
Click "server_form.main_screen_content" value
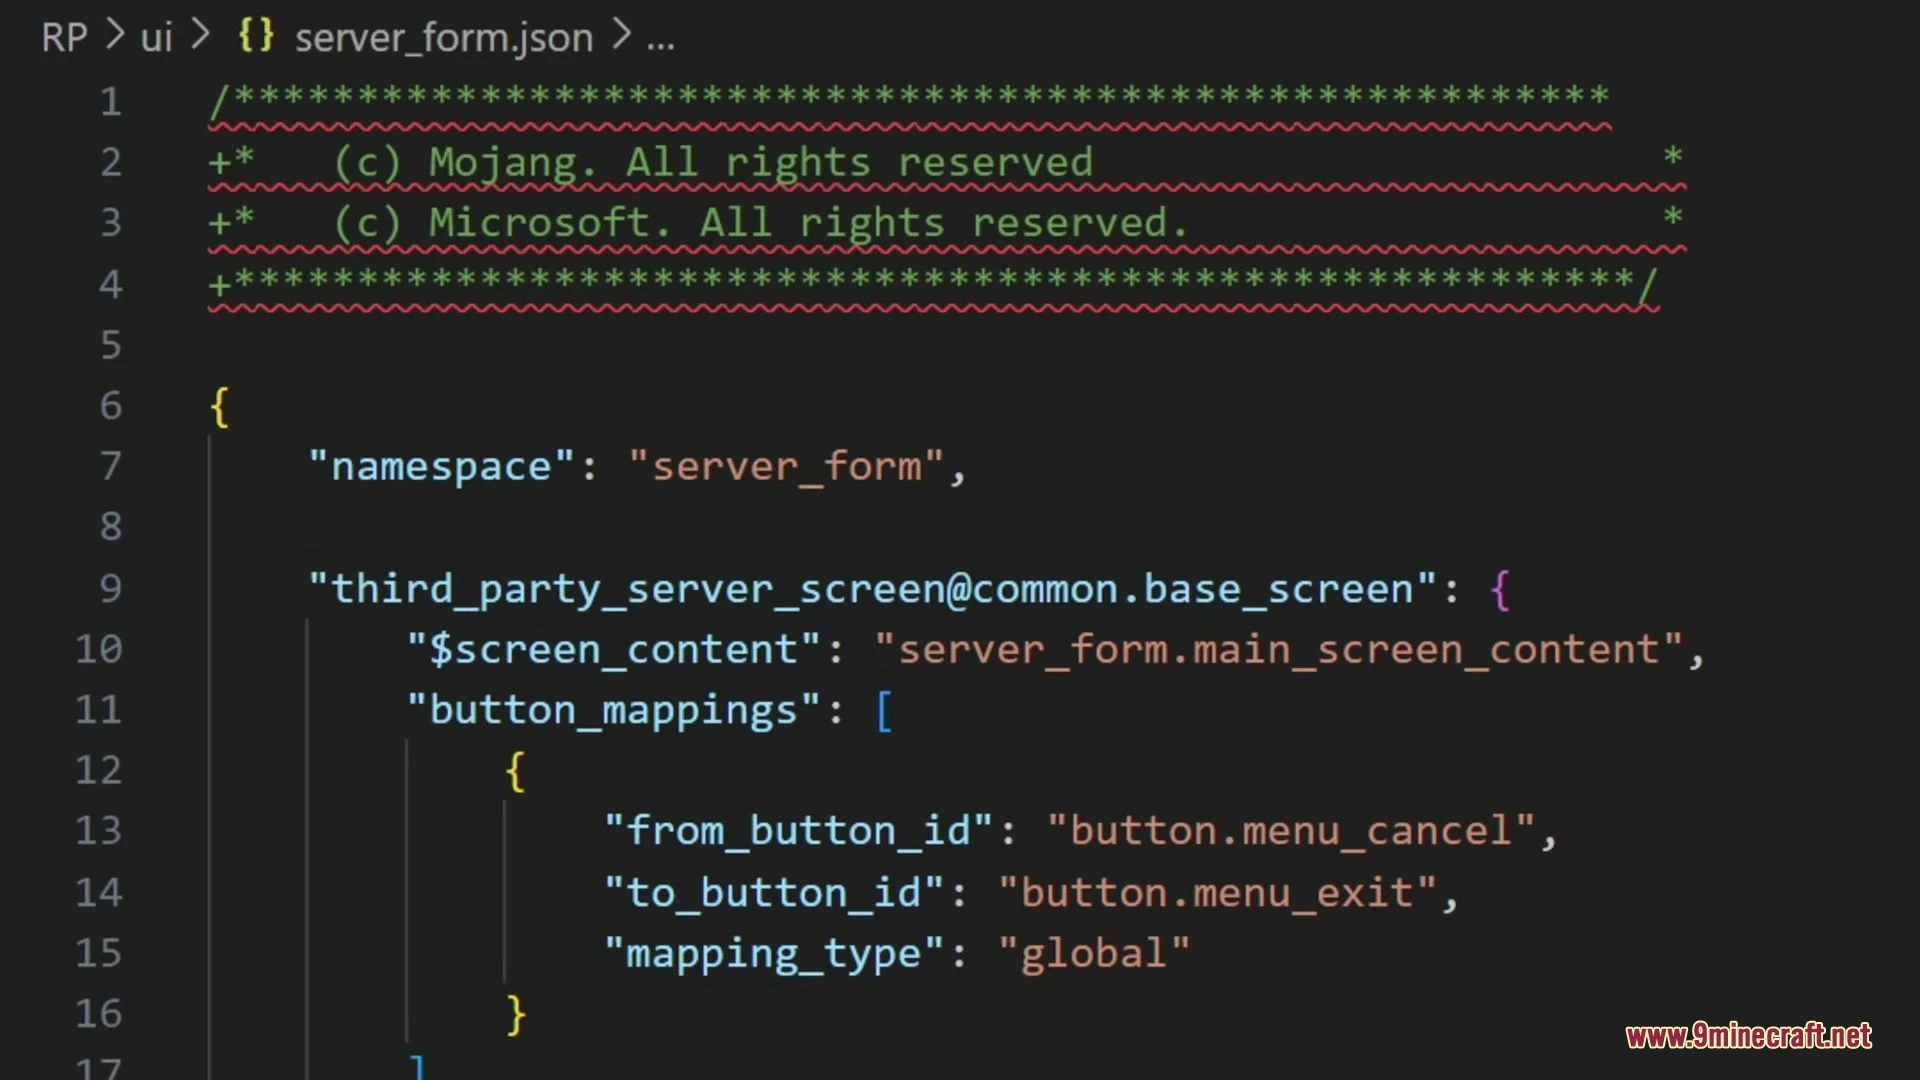tap(1279, 650)
